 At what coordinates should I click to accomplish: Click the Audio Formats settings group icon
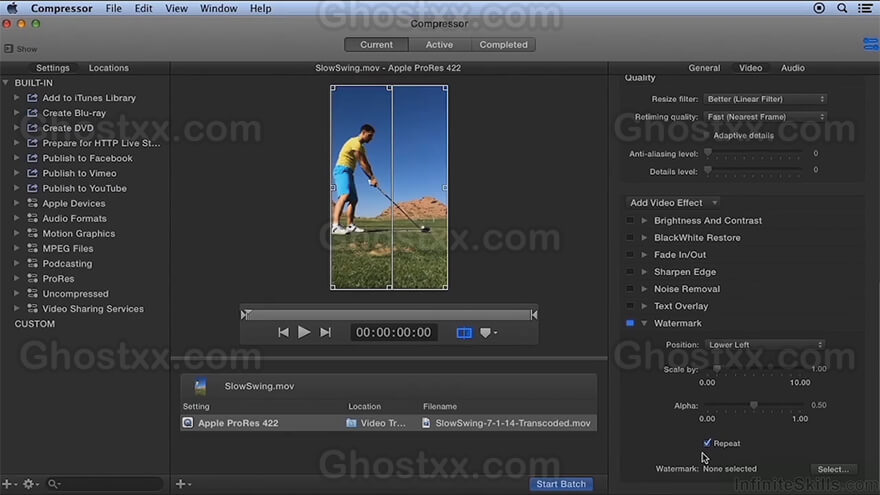point(33,218)
